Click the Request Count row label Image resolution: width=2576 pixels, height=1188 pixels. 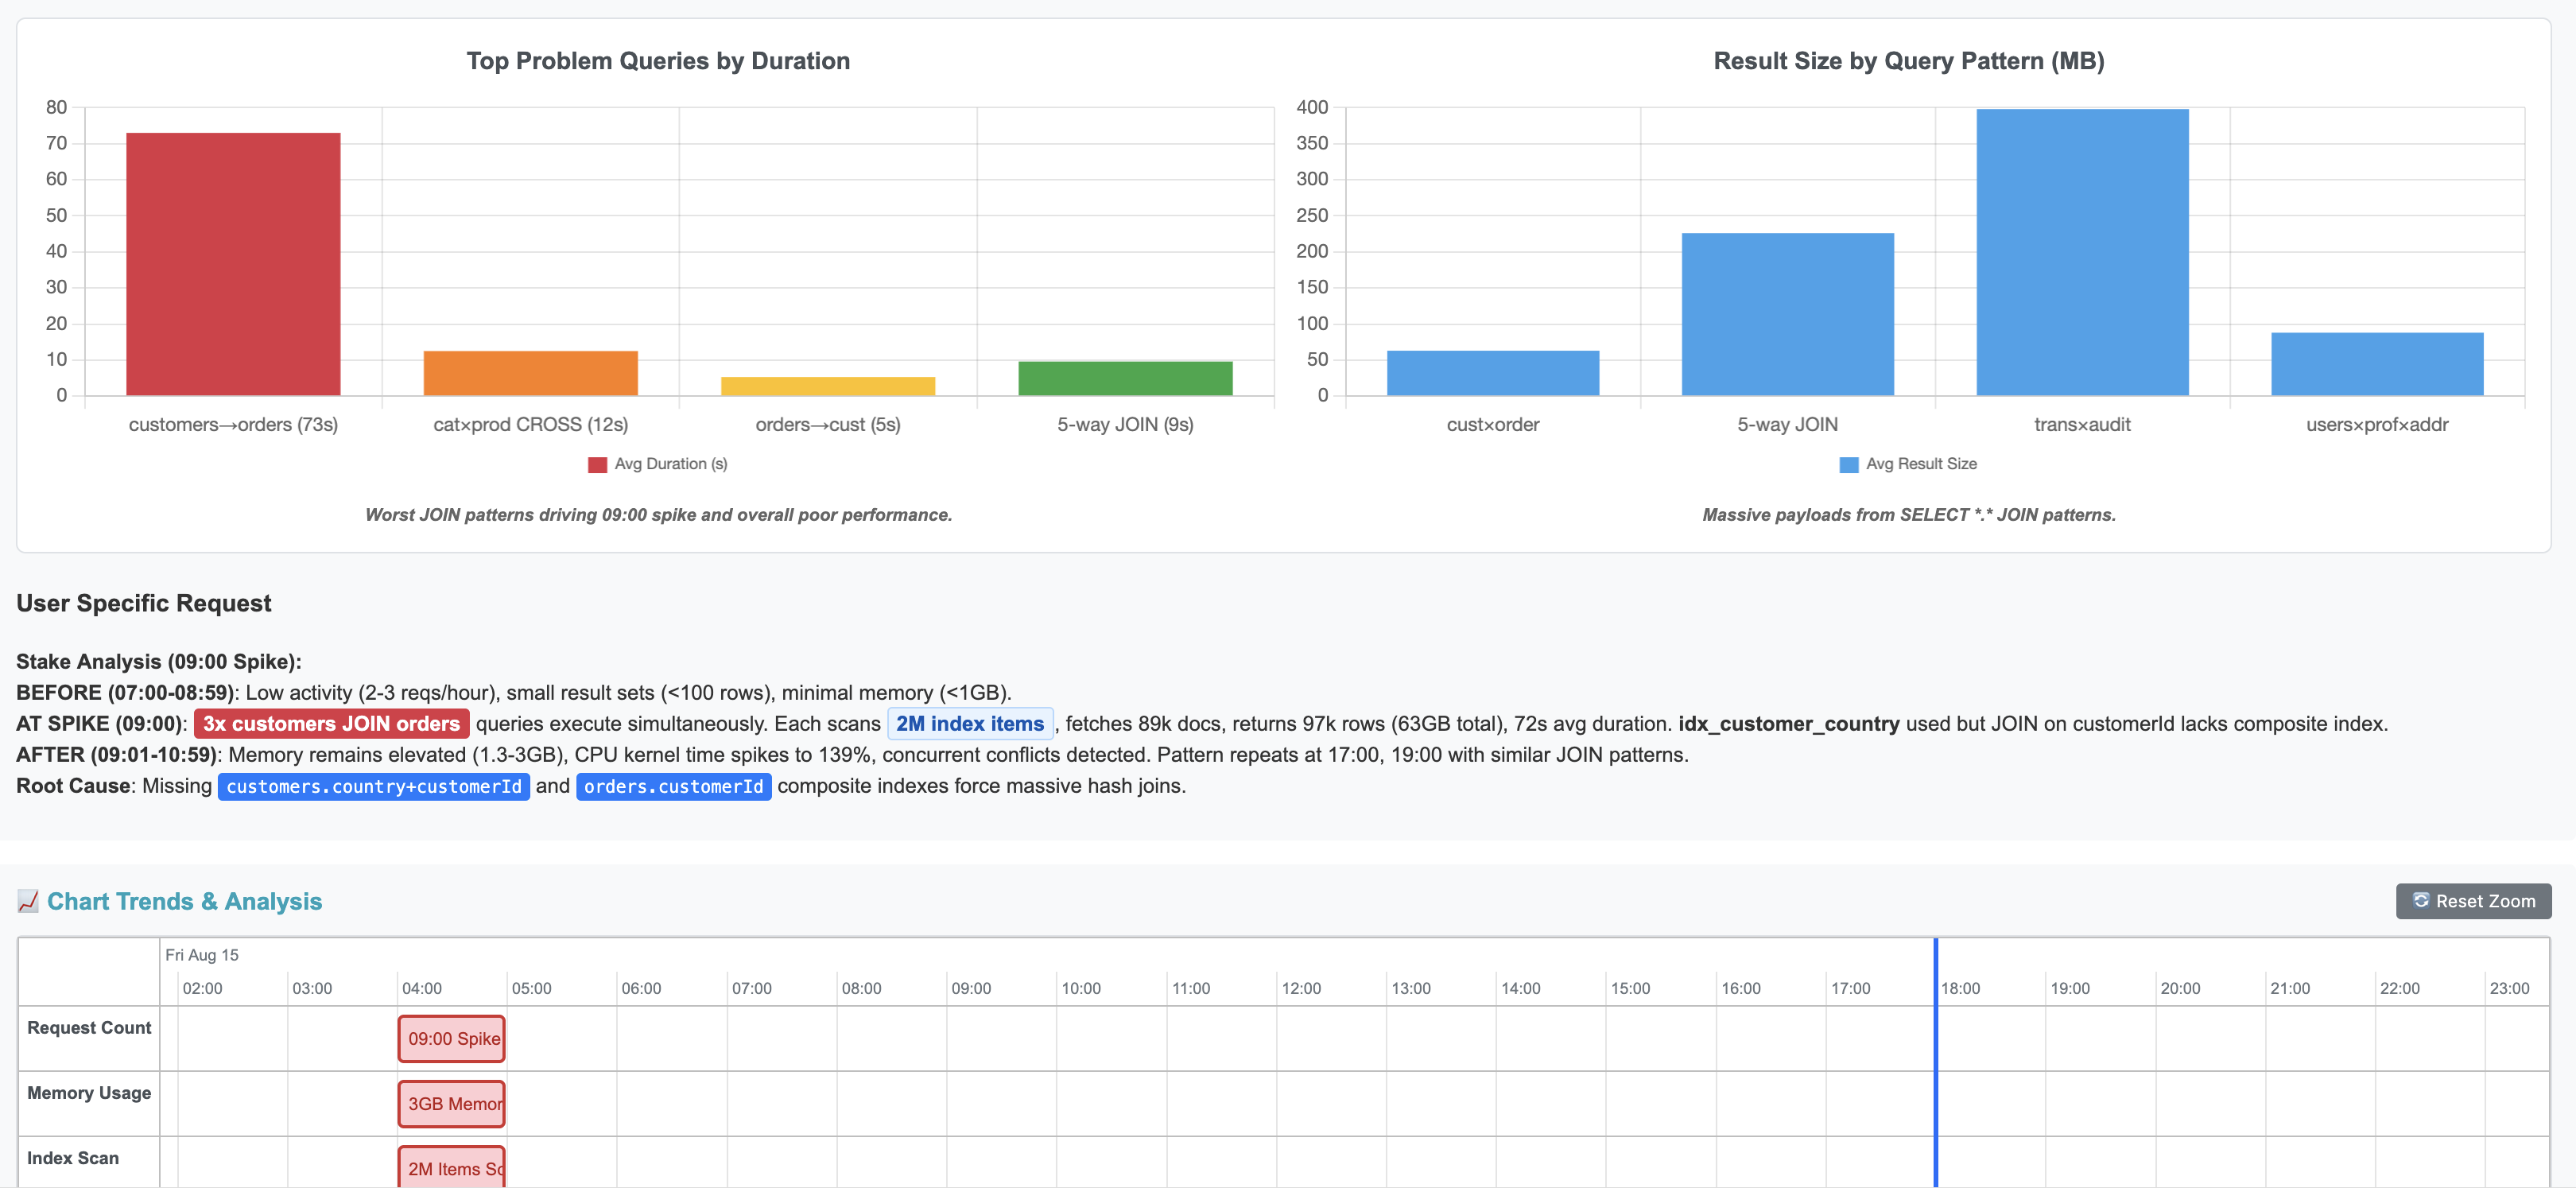pos(89,1027)
